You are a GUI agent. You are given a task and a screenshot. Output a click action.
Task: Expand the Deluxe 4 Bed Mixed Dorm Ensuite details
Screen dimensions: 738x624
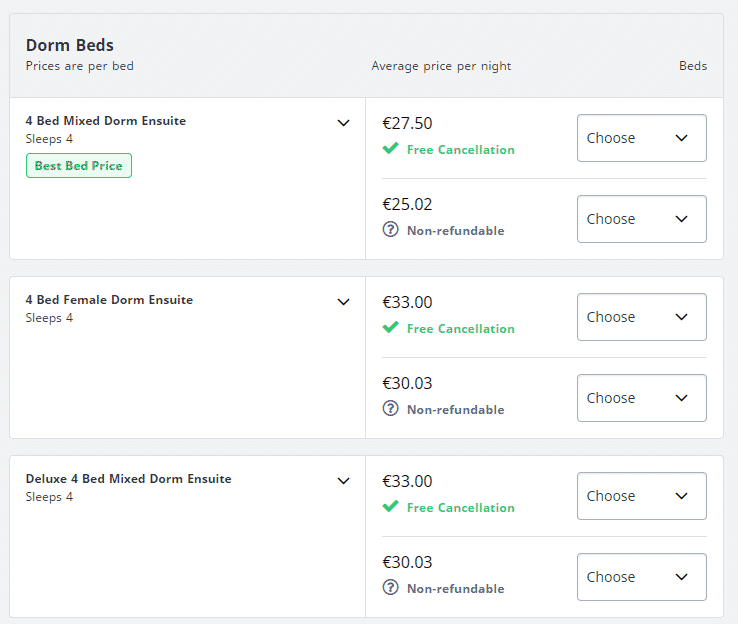tap(344, 481)
